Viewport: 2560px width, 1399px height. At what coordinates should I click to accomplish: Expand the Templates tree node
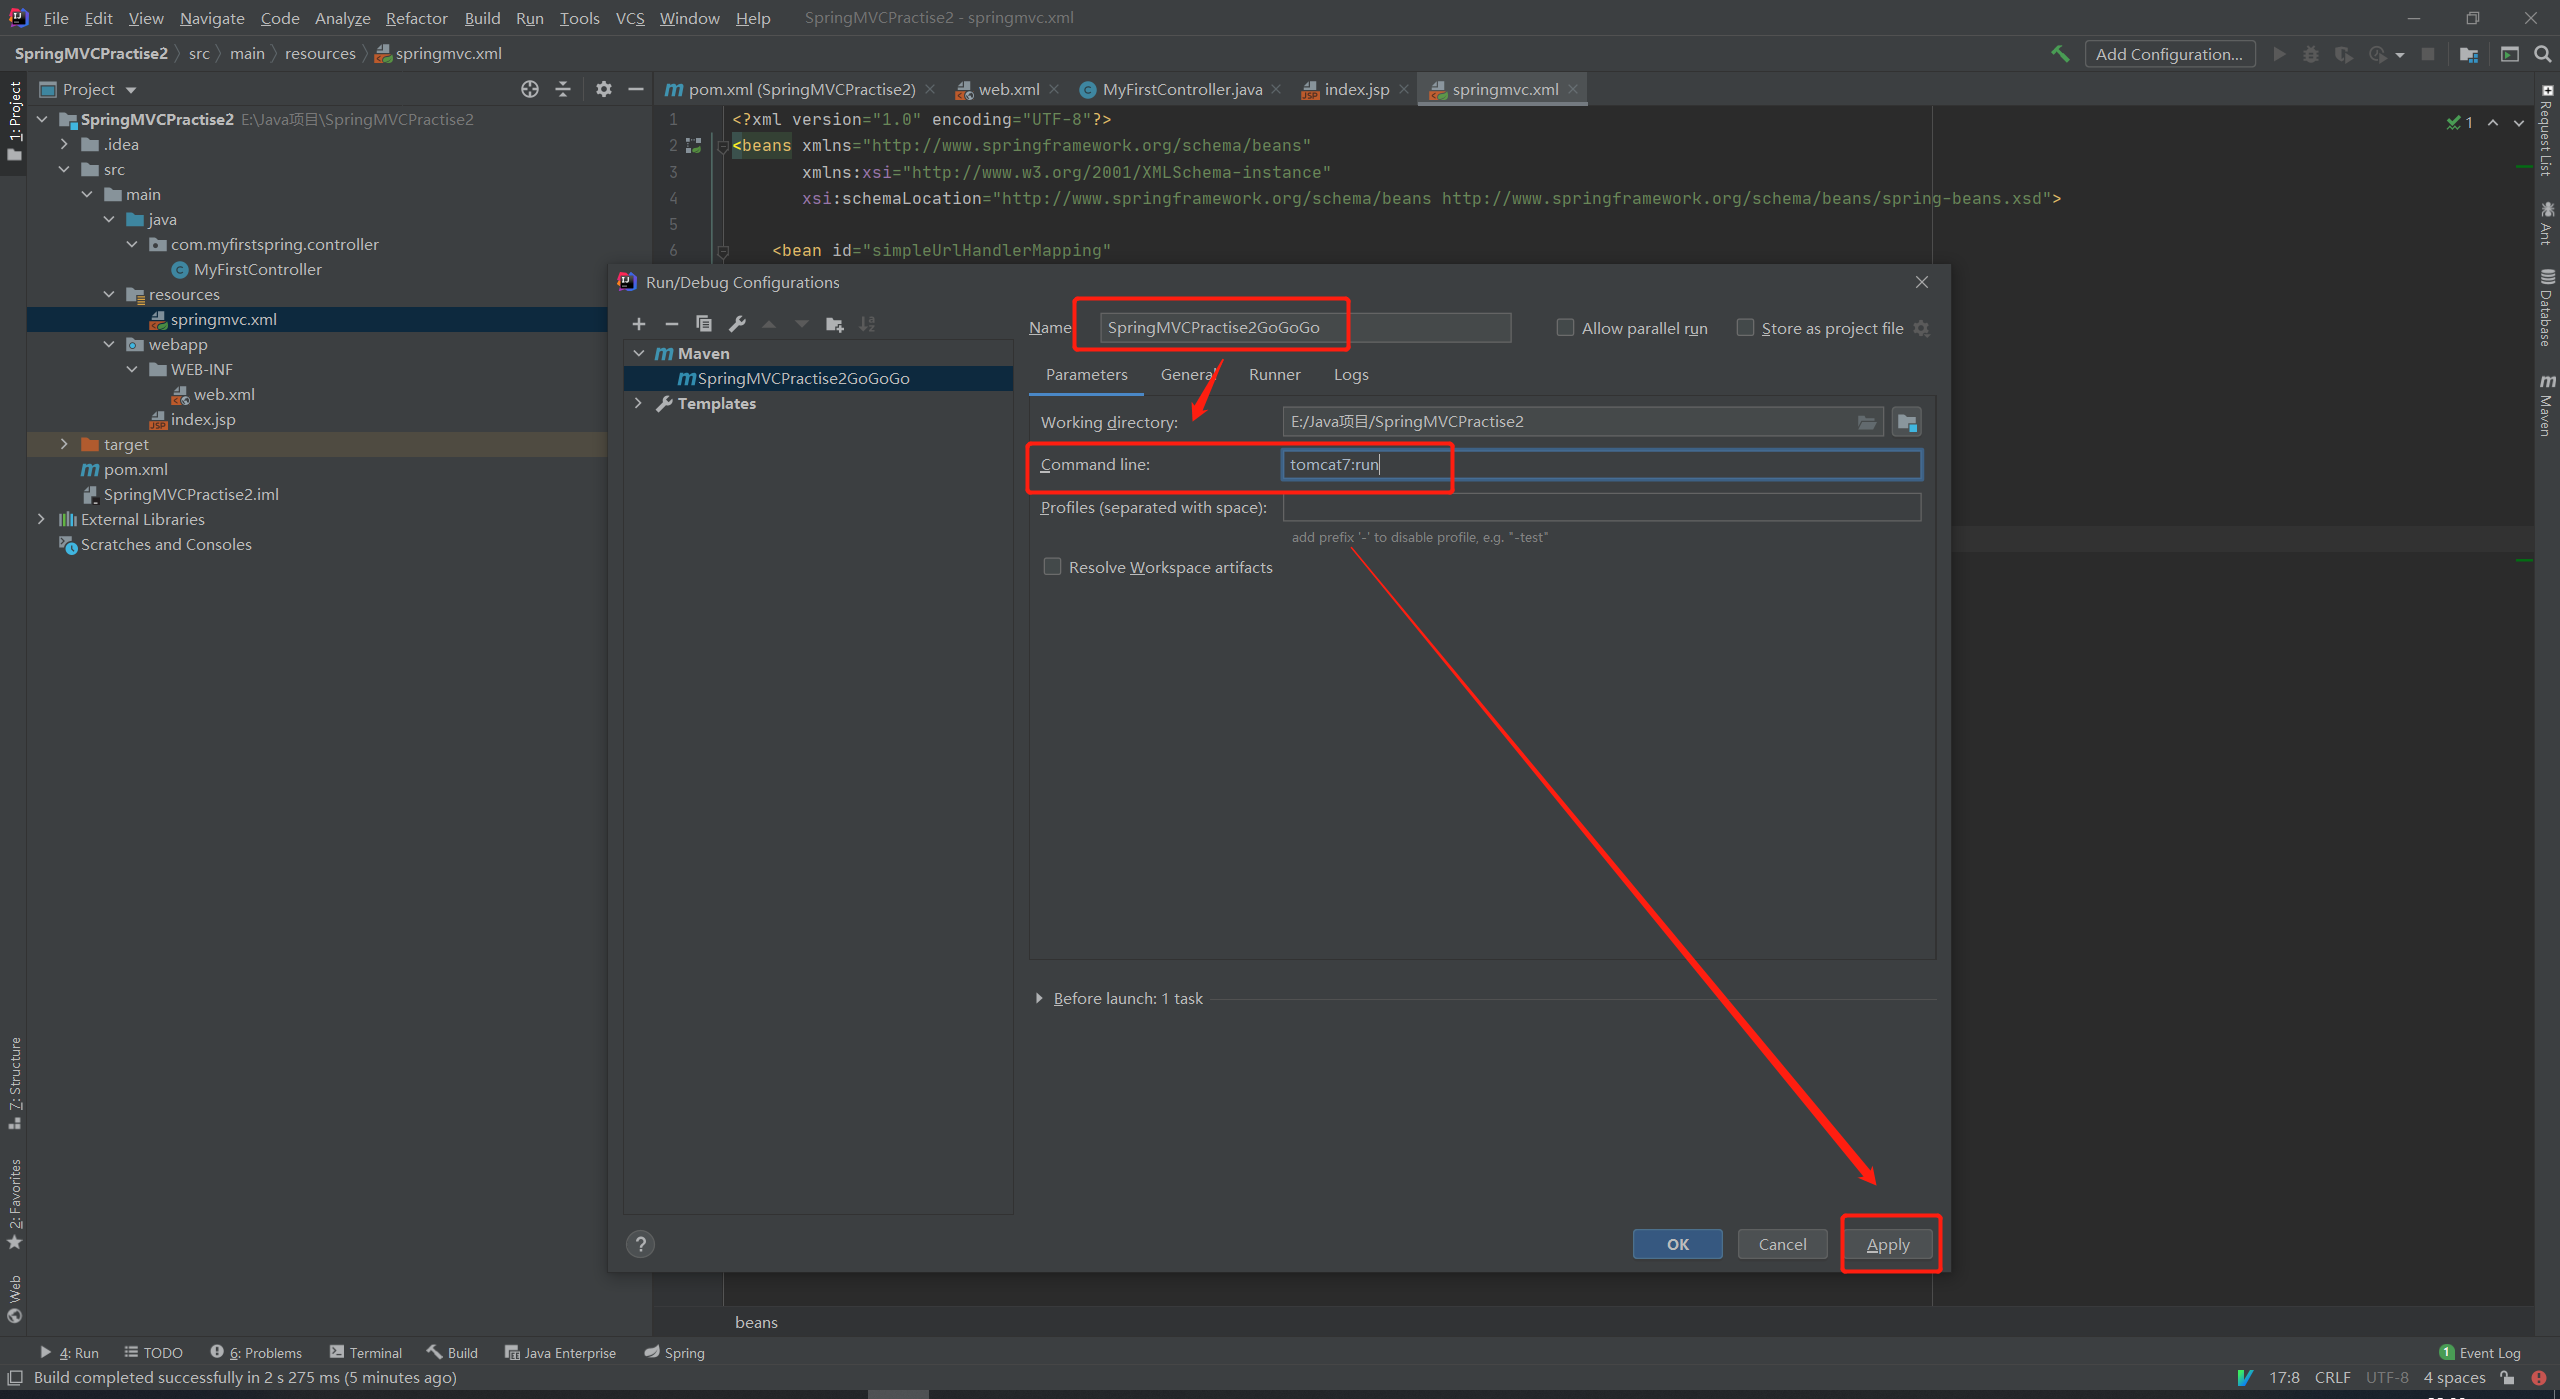639,403
